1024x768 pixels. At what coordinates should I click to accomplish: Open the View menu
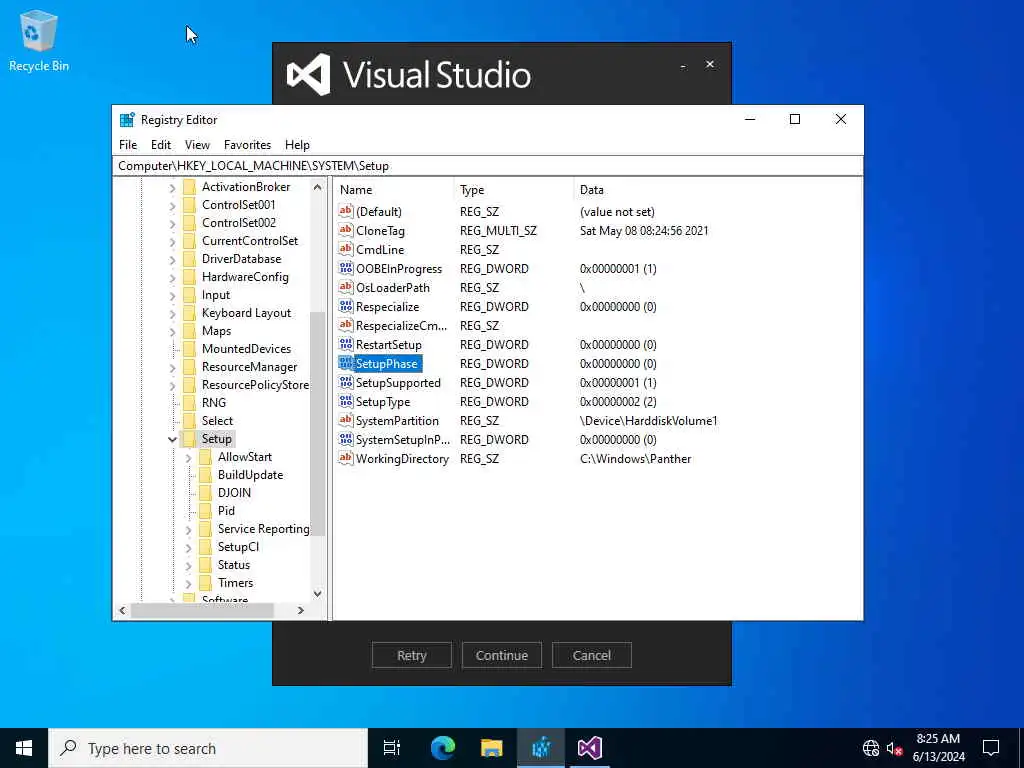coord(197,145)
